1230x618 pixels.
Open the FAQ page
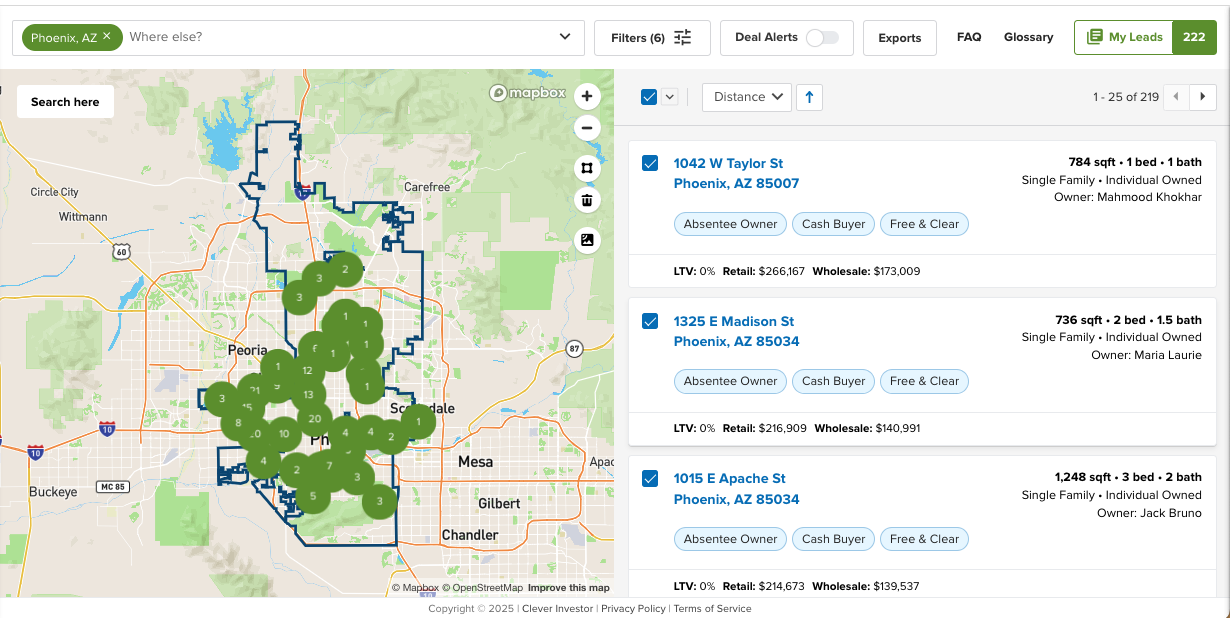(969, 37)
